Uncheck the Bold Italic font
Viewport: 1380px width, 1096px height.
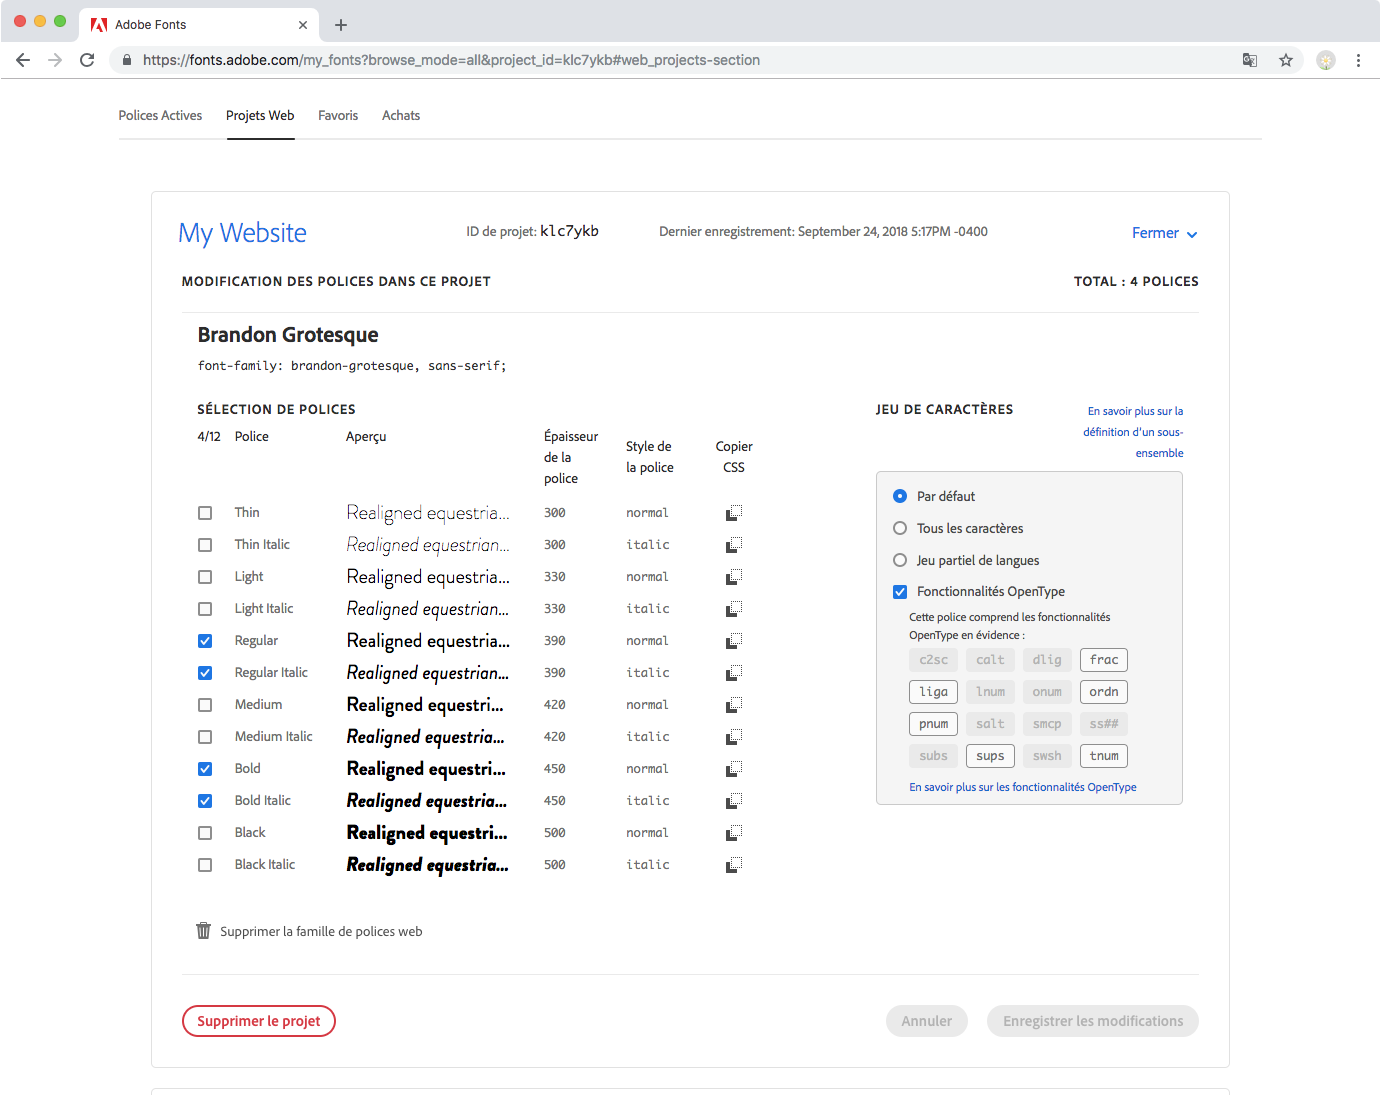205,801
